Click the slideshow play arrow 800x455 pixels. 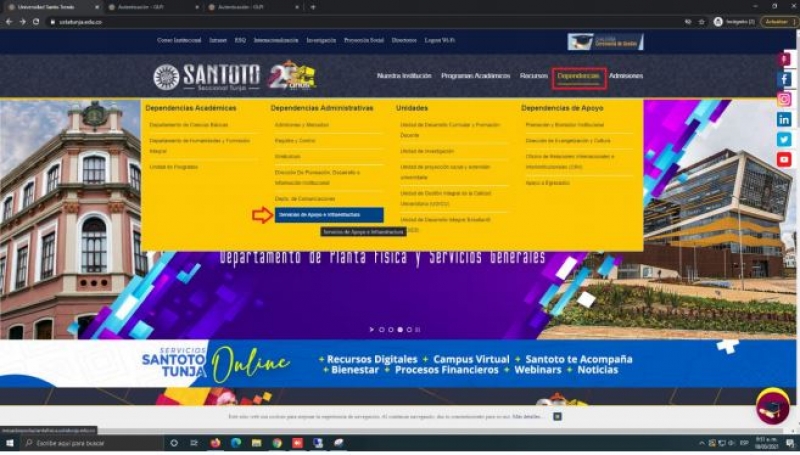pyautogui.click(x=371, y=330)
